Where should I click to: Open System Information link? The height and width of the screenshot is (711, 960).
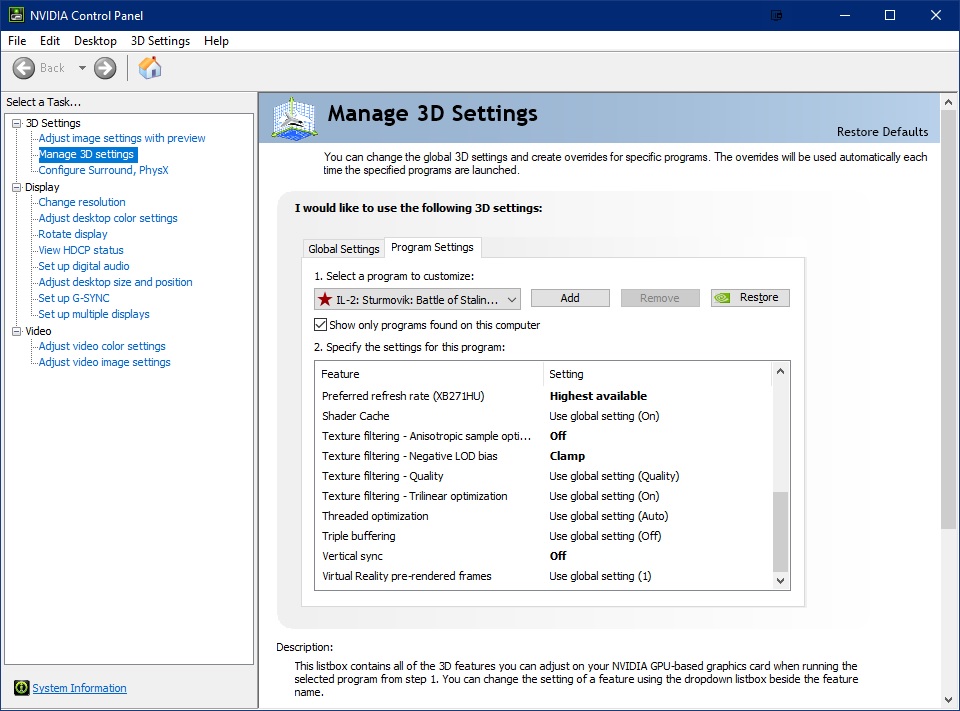coord(80,688)
